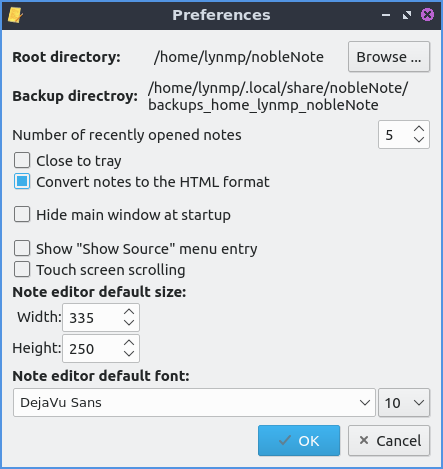Cancel the Preferences dialog

click(x=389, y=441)
